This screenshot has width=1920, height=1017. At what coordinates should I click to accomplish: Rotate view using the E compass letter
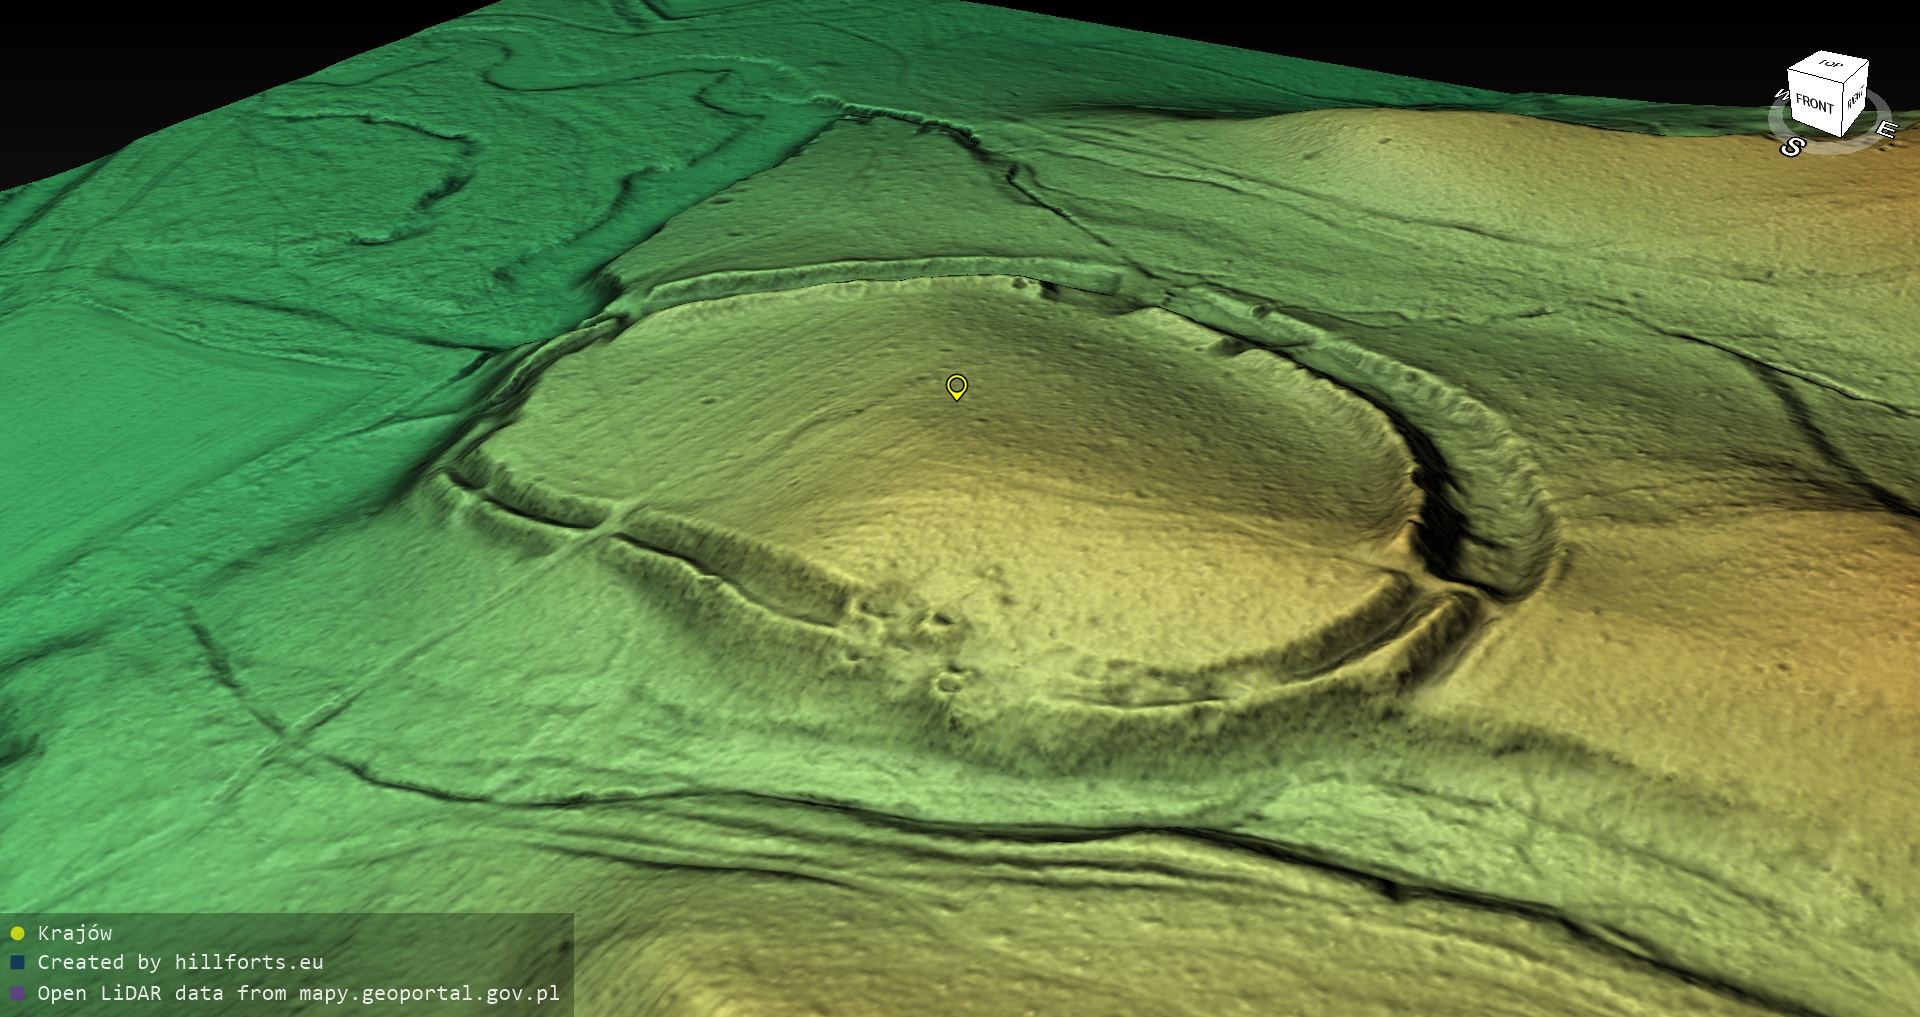[1885, 129]
